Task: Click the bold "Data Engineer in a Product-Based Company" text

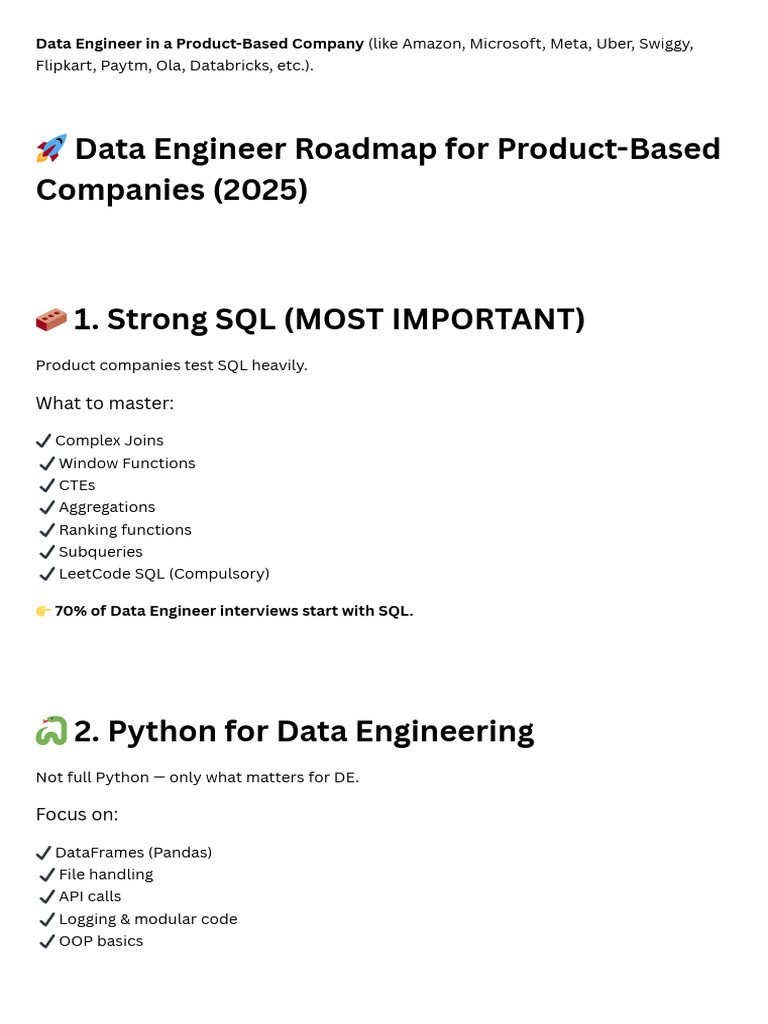Action: (x=200, y=44)
